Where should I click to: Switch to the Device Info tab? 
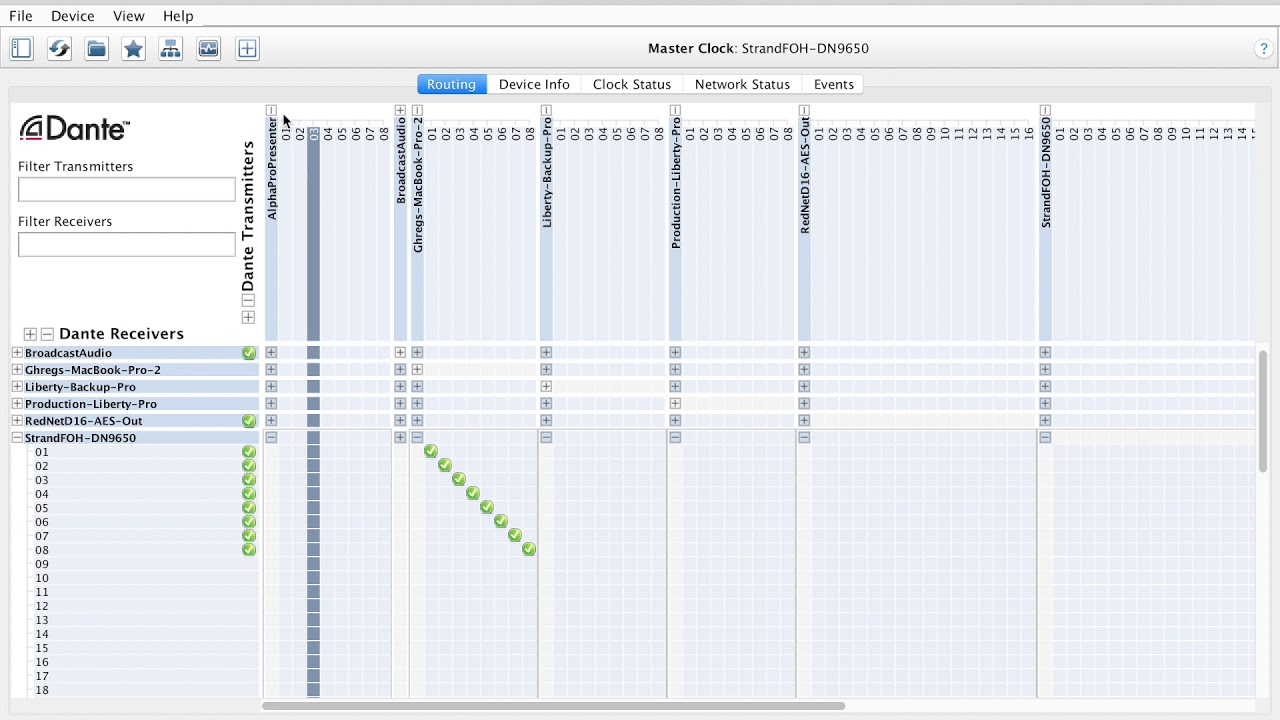click(x=534, y=84)
